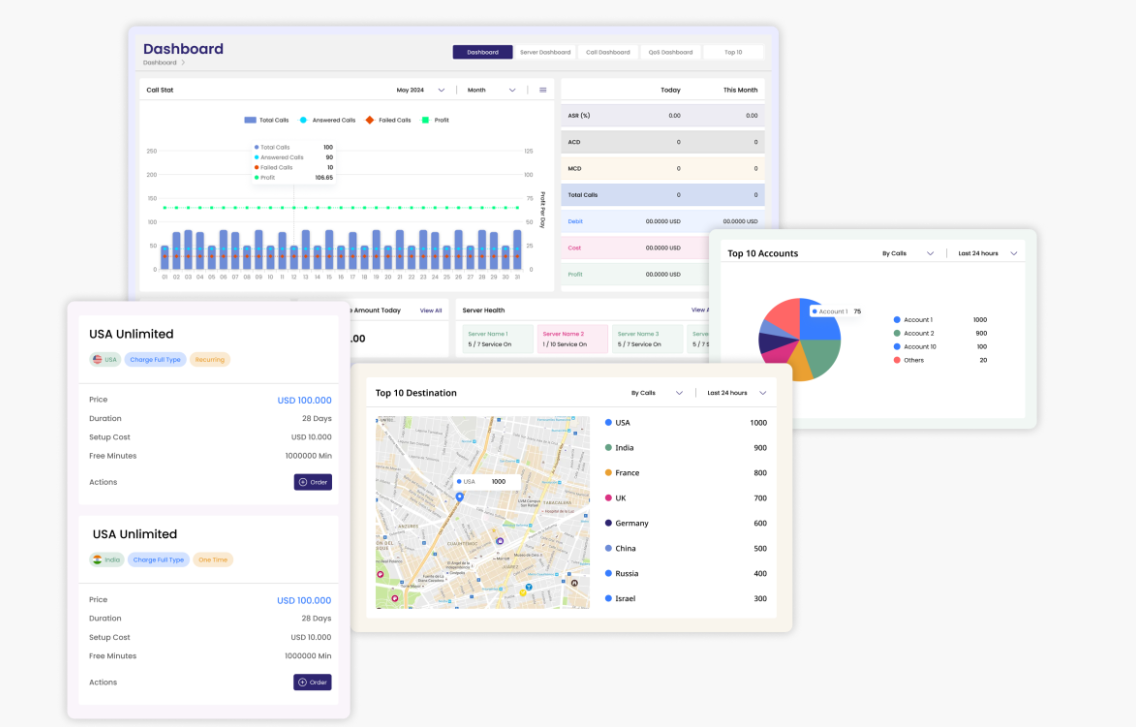
Task: Click plus icon in first Order button
Action: pyautogui.click(x=303, y=482)
